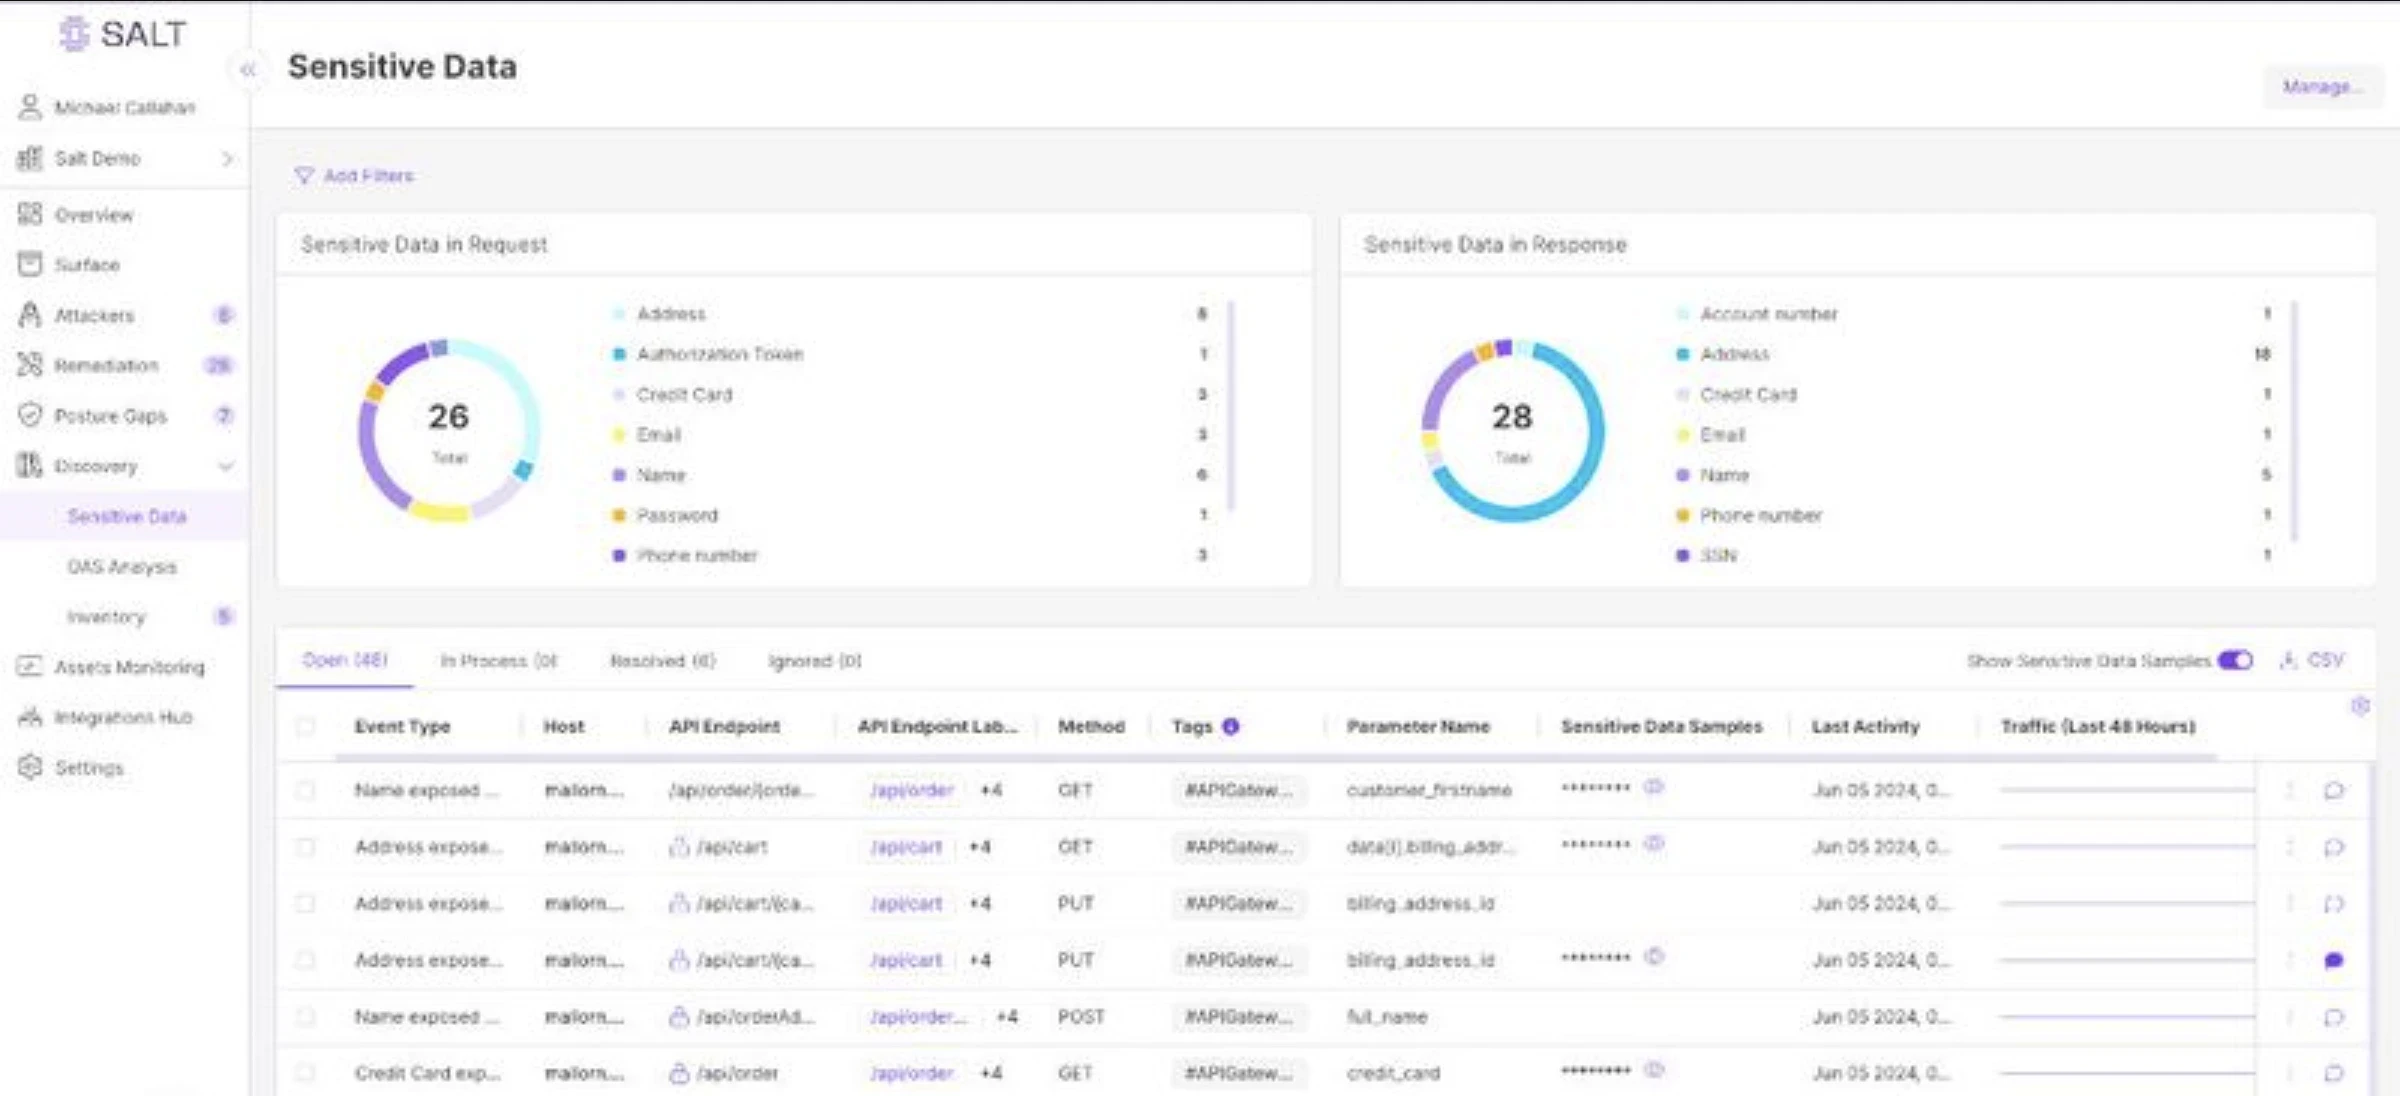Select the checkbox on the Name exposed row

click(x=305, y=790)
